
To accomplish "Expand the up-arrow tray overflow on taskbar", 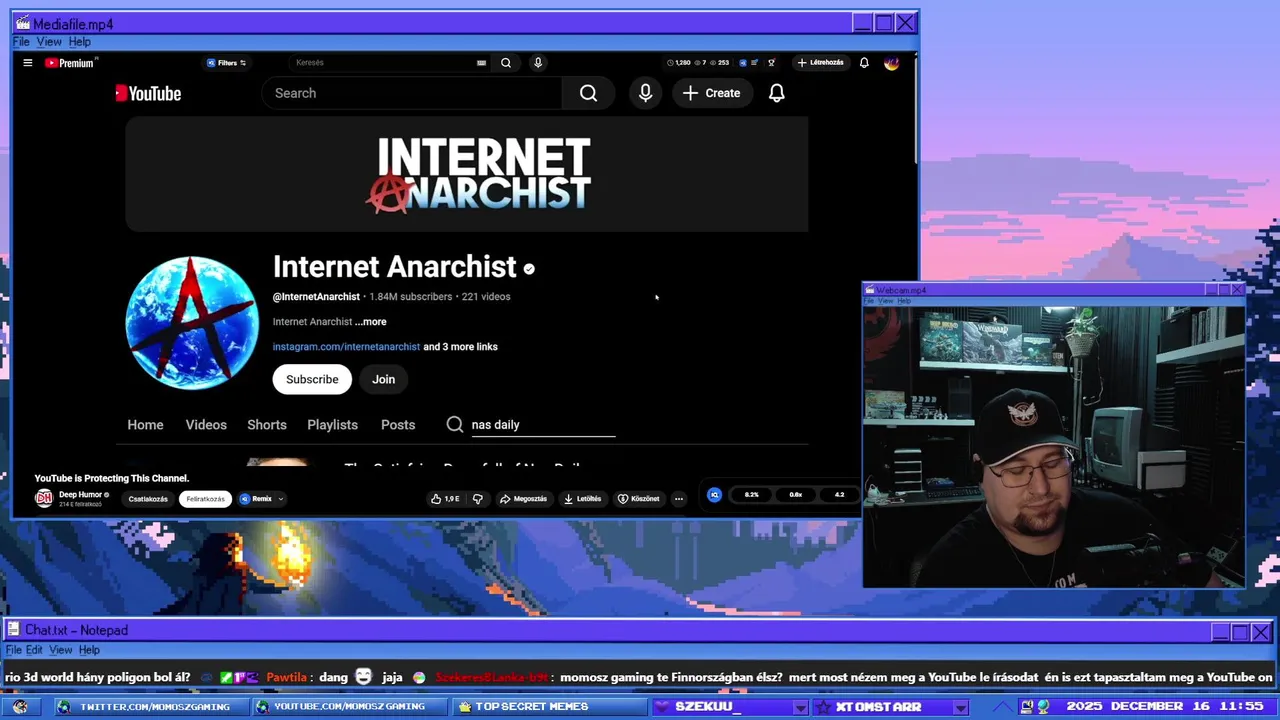I will 1004,707.
